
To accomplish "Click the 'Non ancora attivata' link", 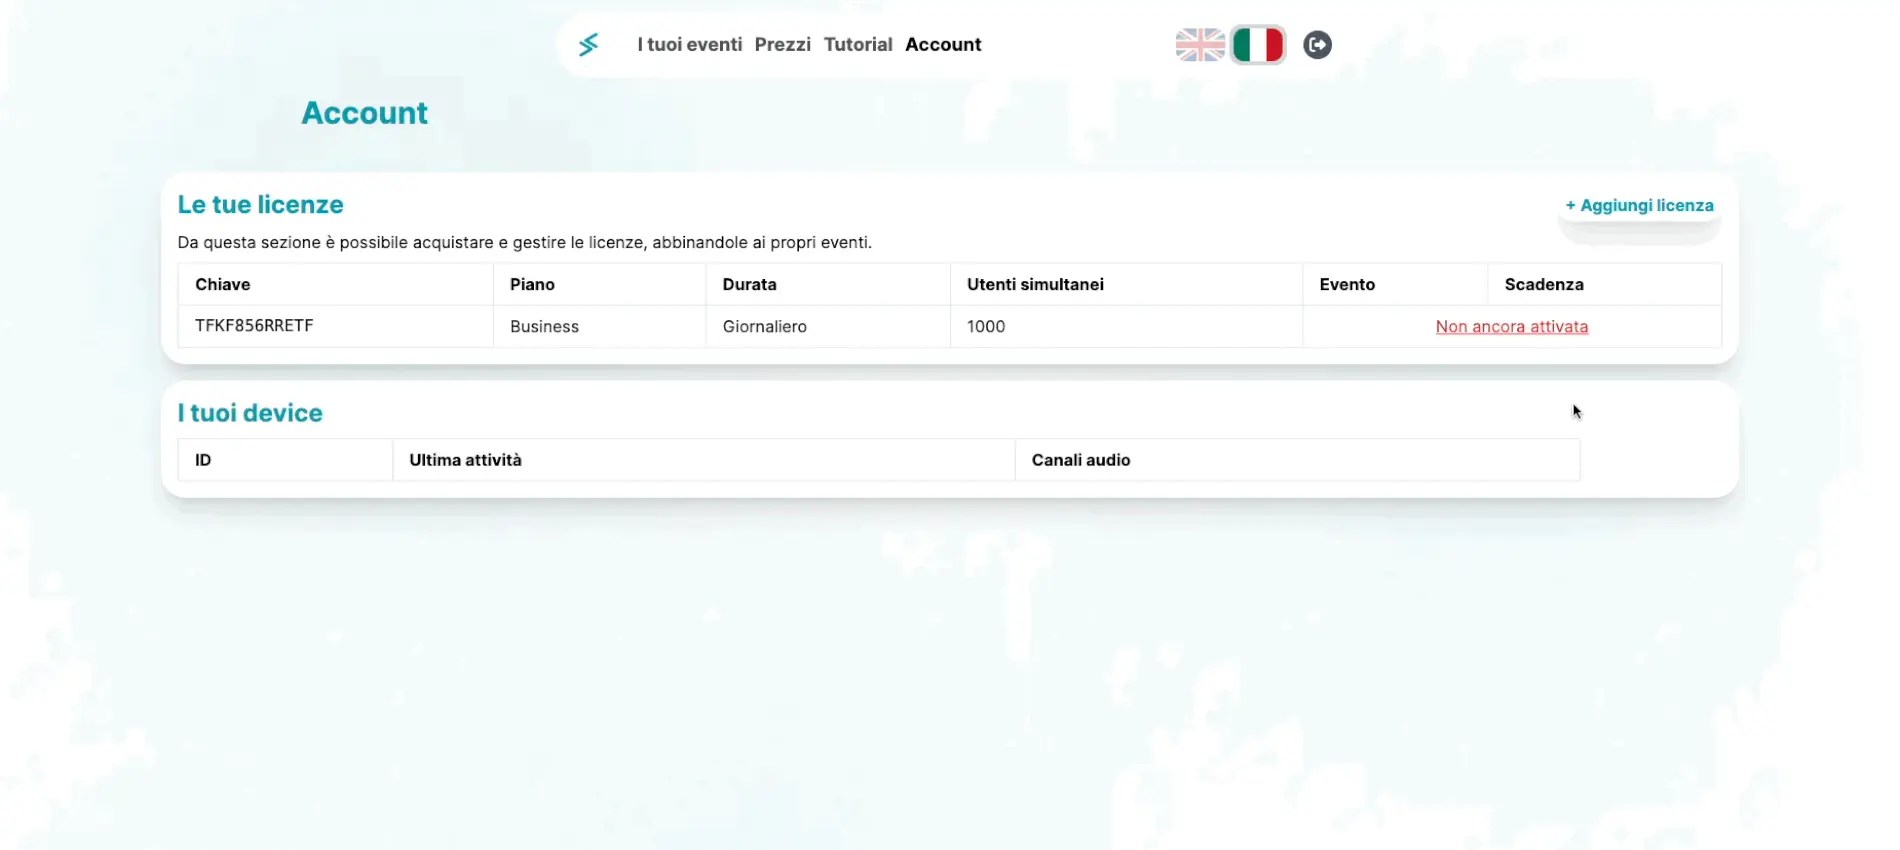I will coord(1511,327).
